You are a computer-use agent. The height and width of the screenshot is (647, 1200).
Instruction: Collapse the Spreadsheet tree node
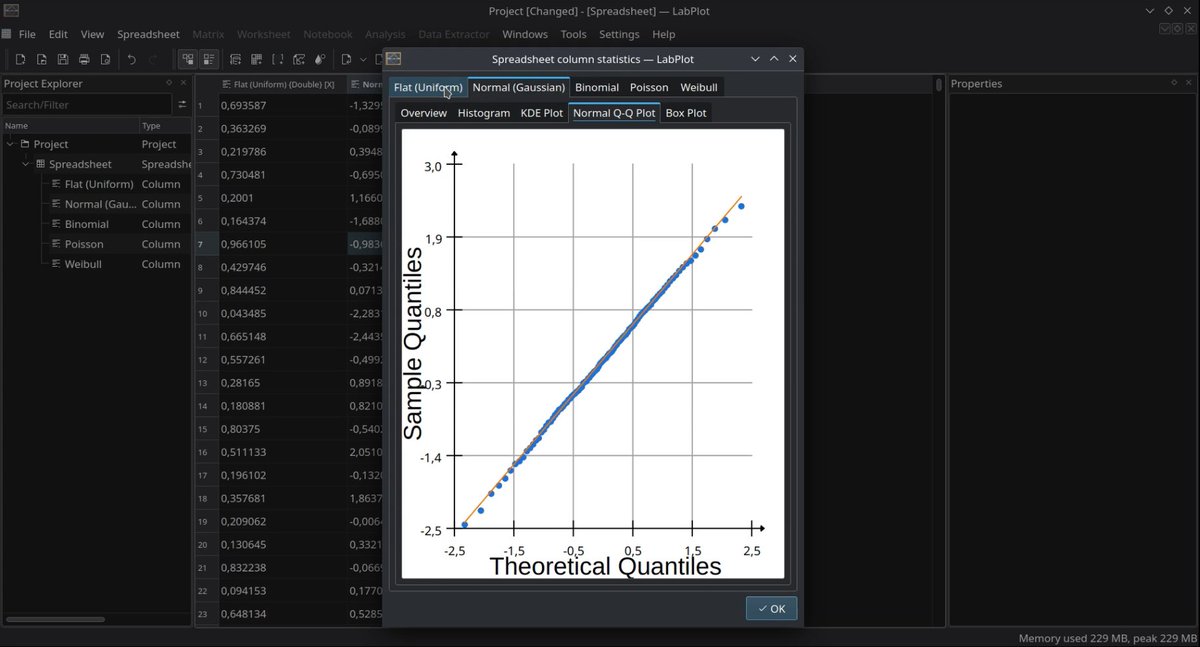point(25,163)
